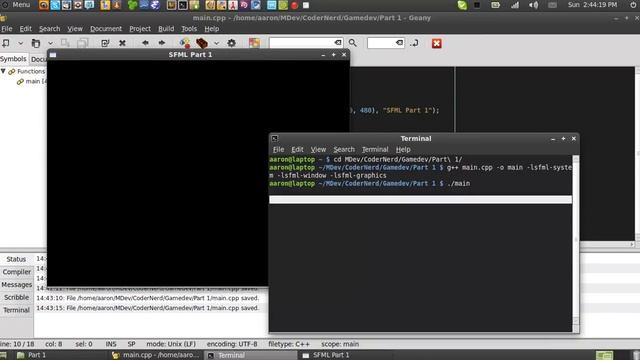This screenshot has width=640, height=360.
Task: Open Geany's Document menu
Action: [x=106, y=29]
